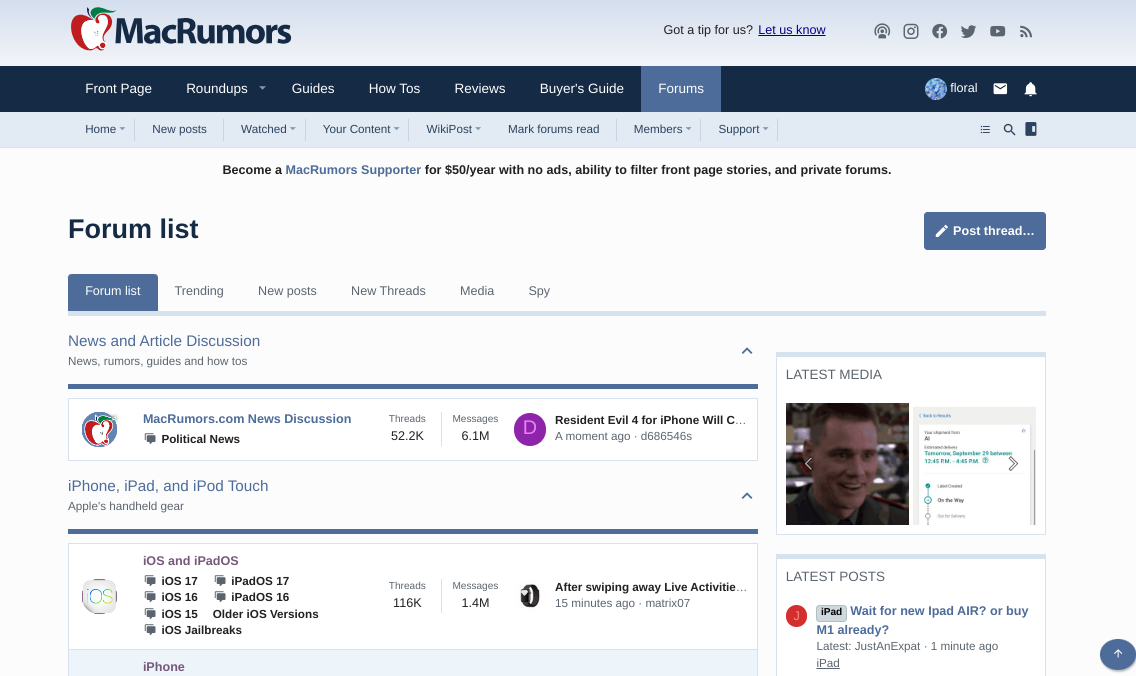Open the Home dropdown menu
Screen dimensions: 1136x676
coord(122,129)
